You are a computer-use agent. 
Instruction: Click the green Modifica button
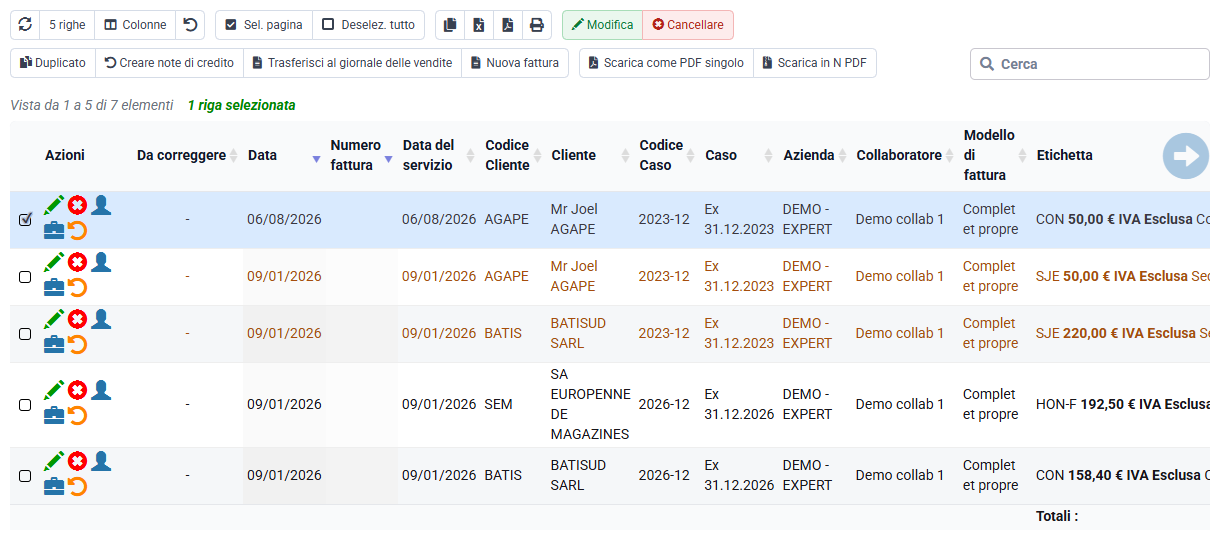(x=602, y=25)
